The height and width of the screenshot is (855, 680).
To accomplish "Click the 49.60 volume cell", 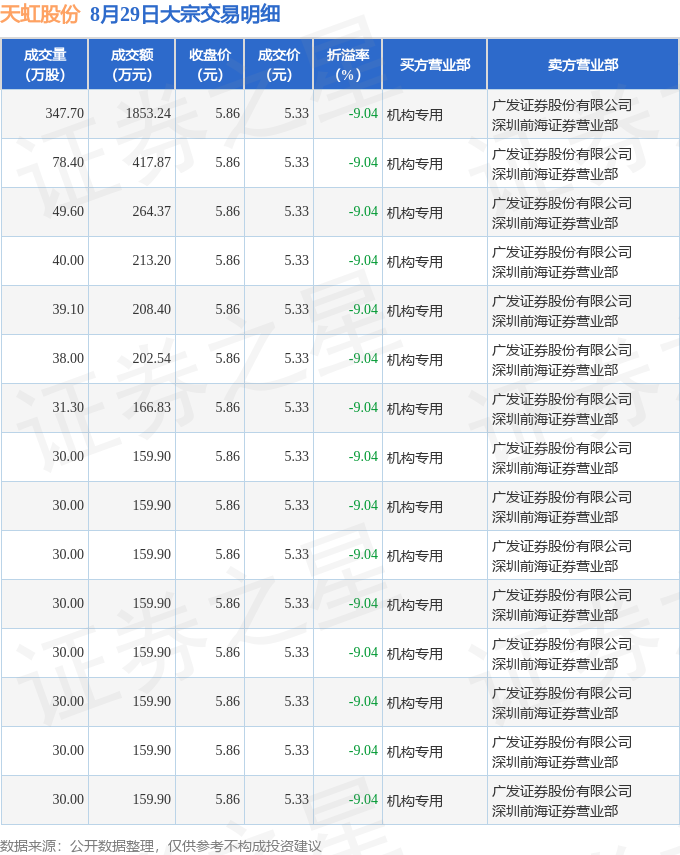I will (x=68, y=211).
